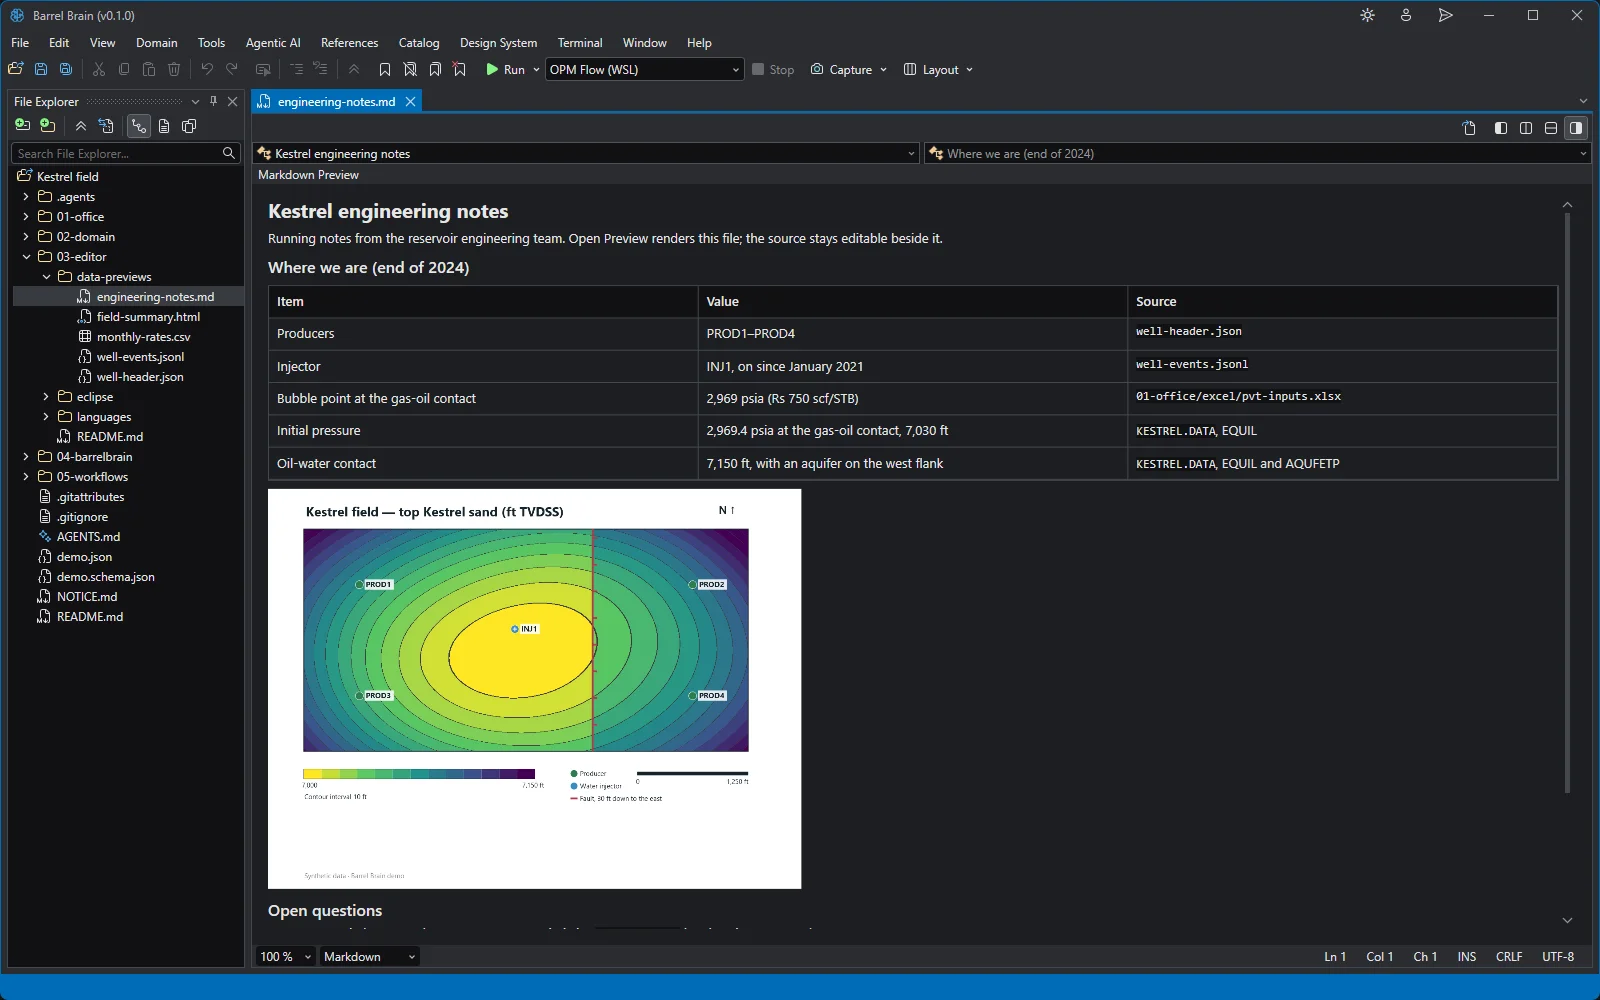Open the user account icon in title bar

pyautogui.click(x=1406, y=15)
